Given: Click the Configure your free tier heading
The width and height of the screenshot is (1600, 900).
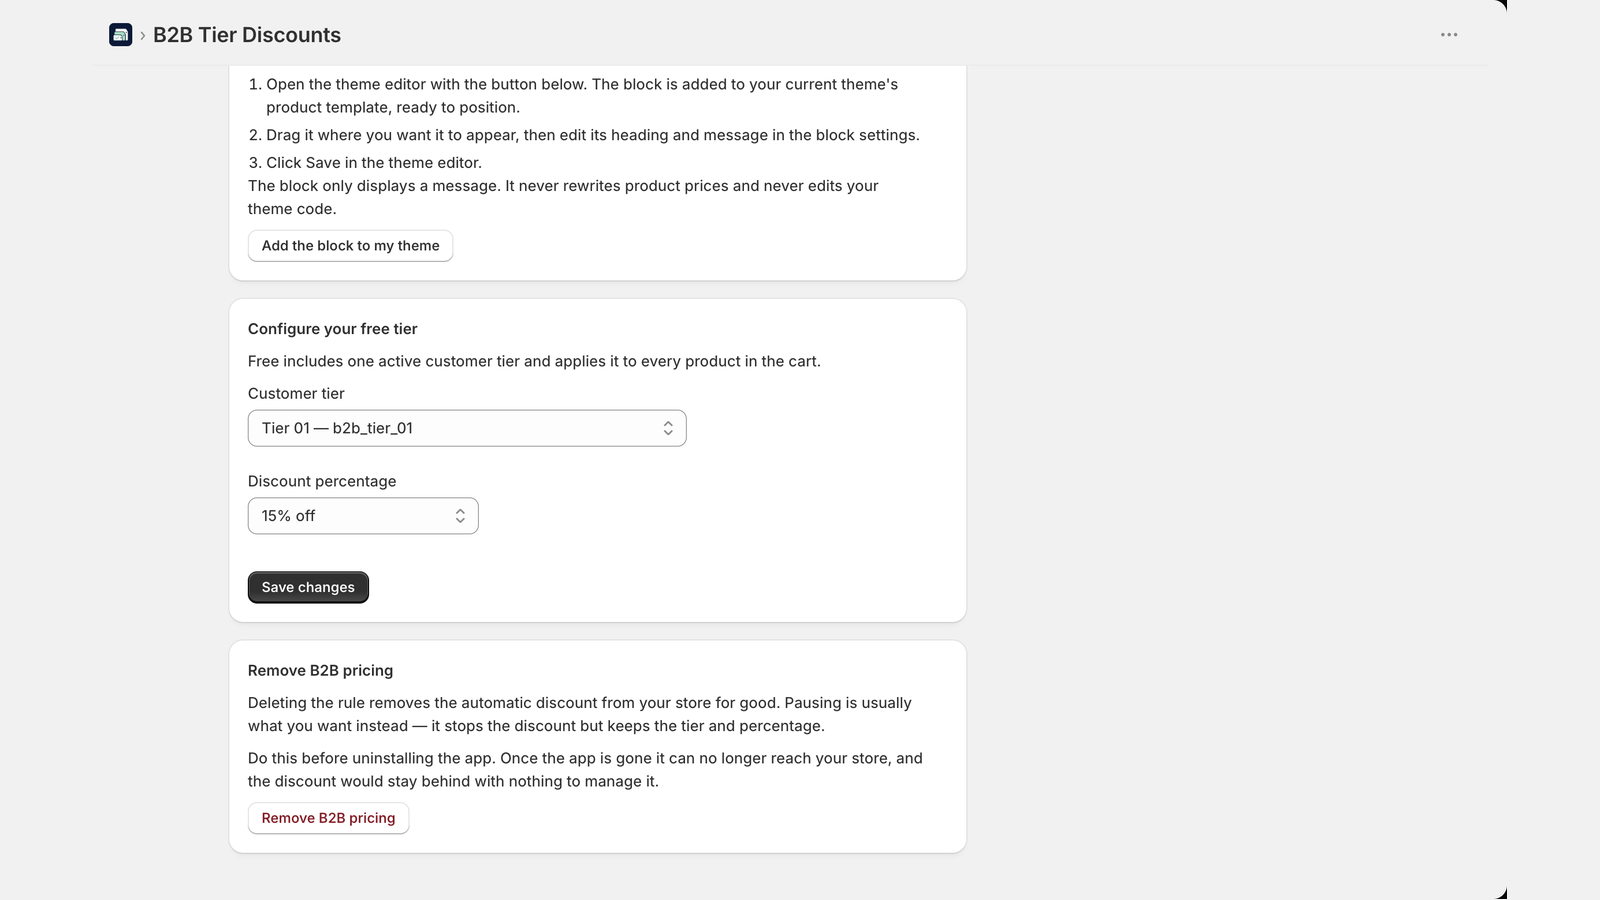Looking at the screenshot, I should pyautogui.click(x=333, y=329).
